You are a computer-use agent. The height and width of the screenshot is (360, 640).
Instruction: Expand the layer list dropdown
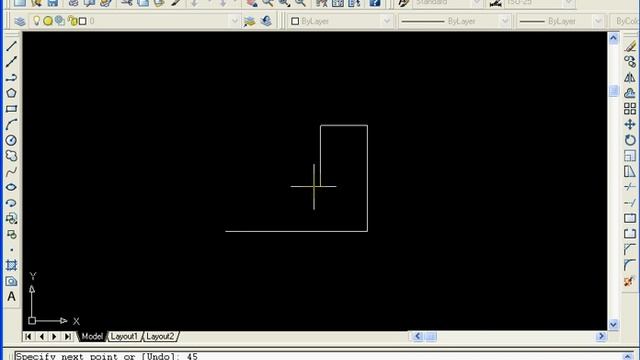point(234,21)
